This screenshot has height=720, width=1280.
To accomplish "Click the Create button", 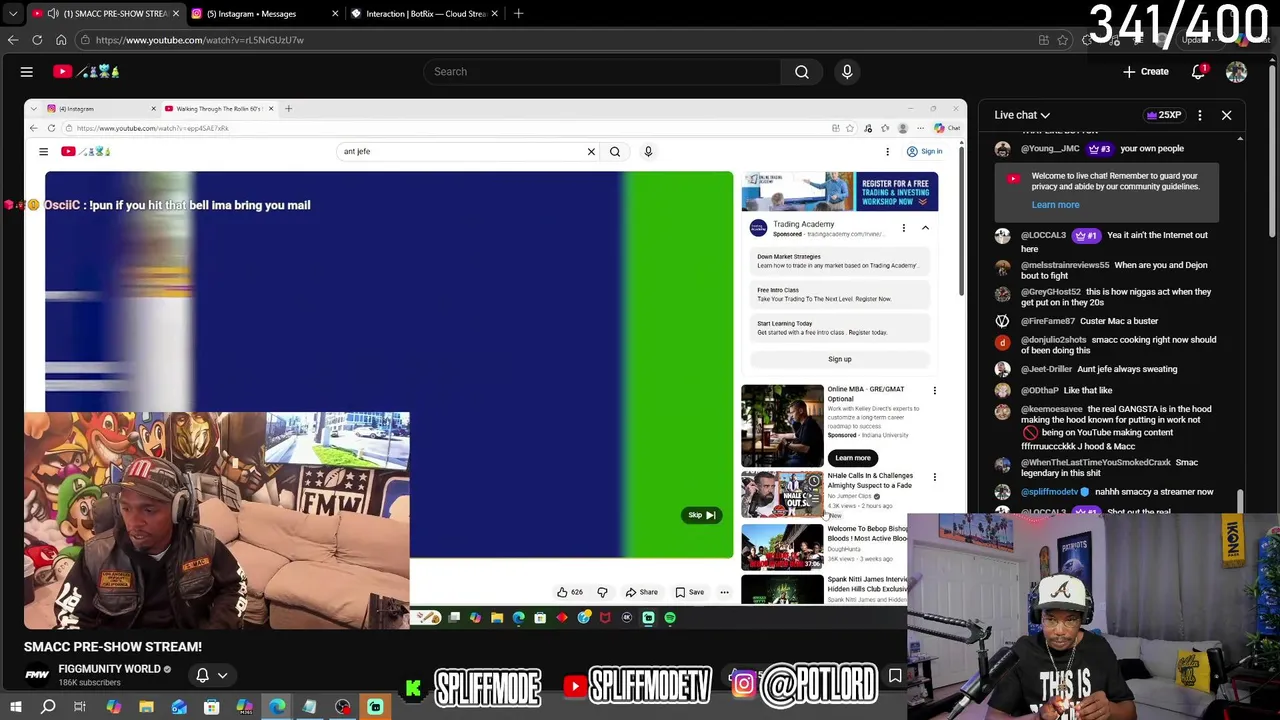I will pos(1146,71).
